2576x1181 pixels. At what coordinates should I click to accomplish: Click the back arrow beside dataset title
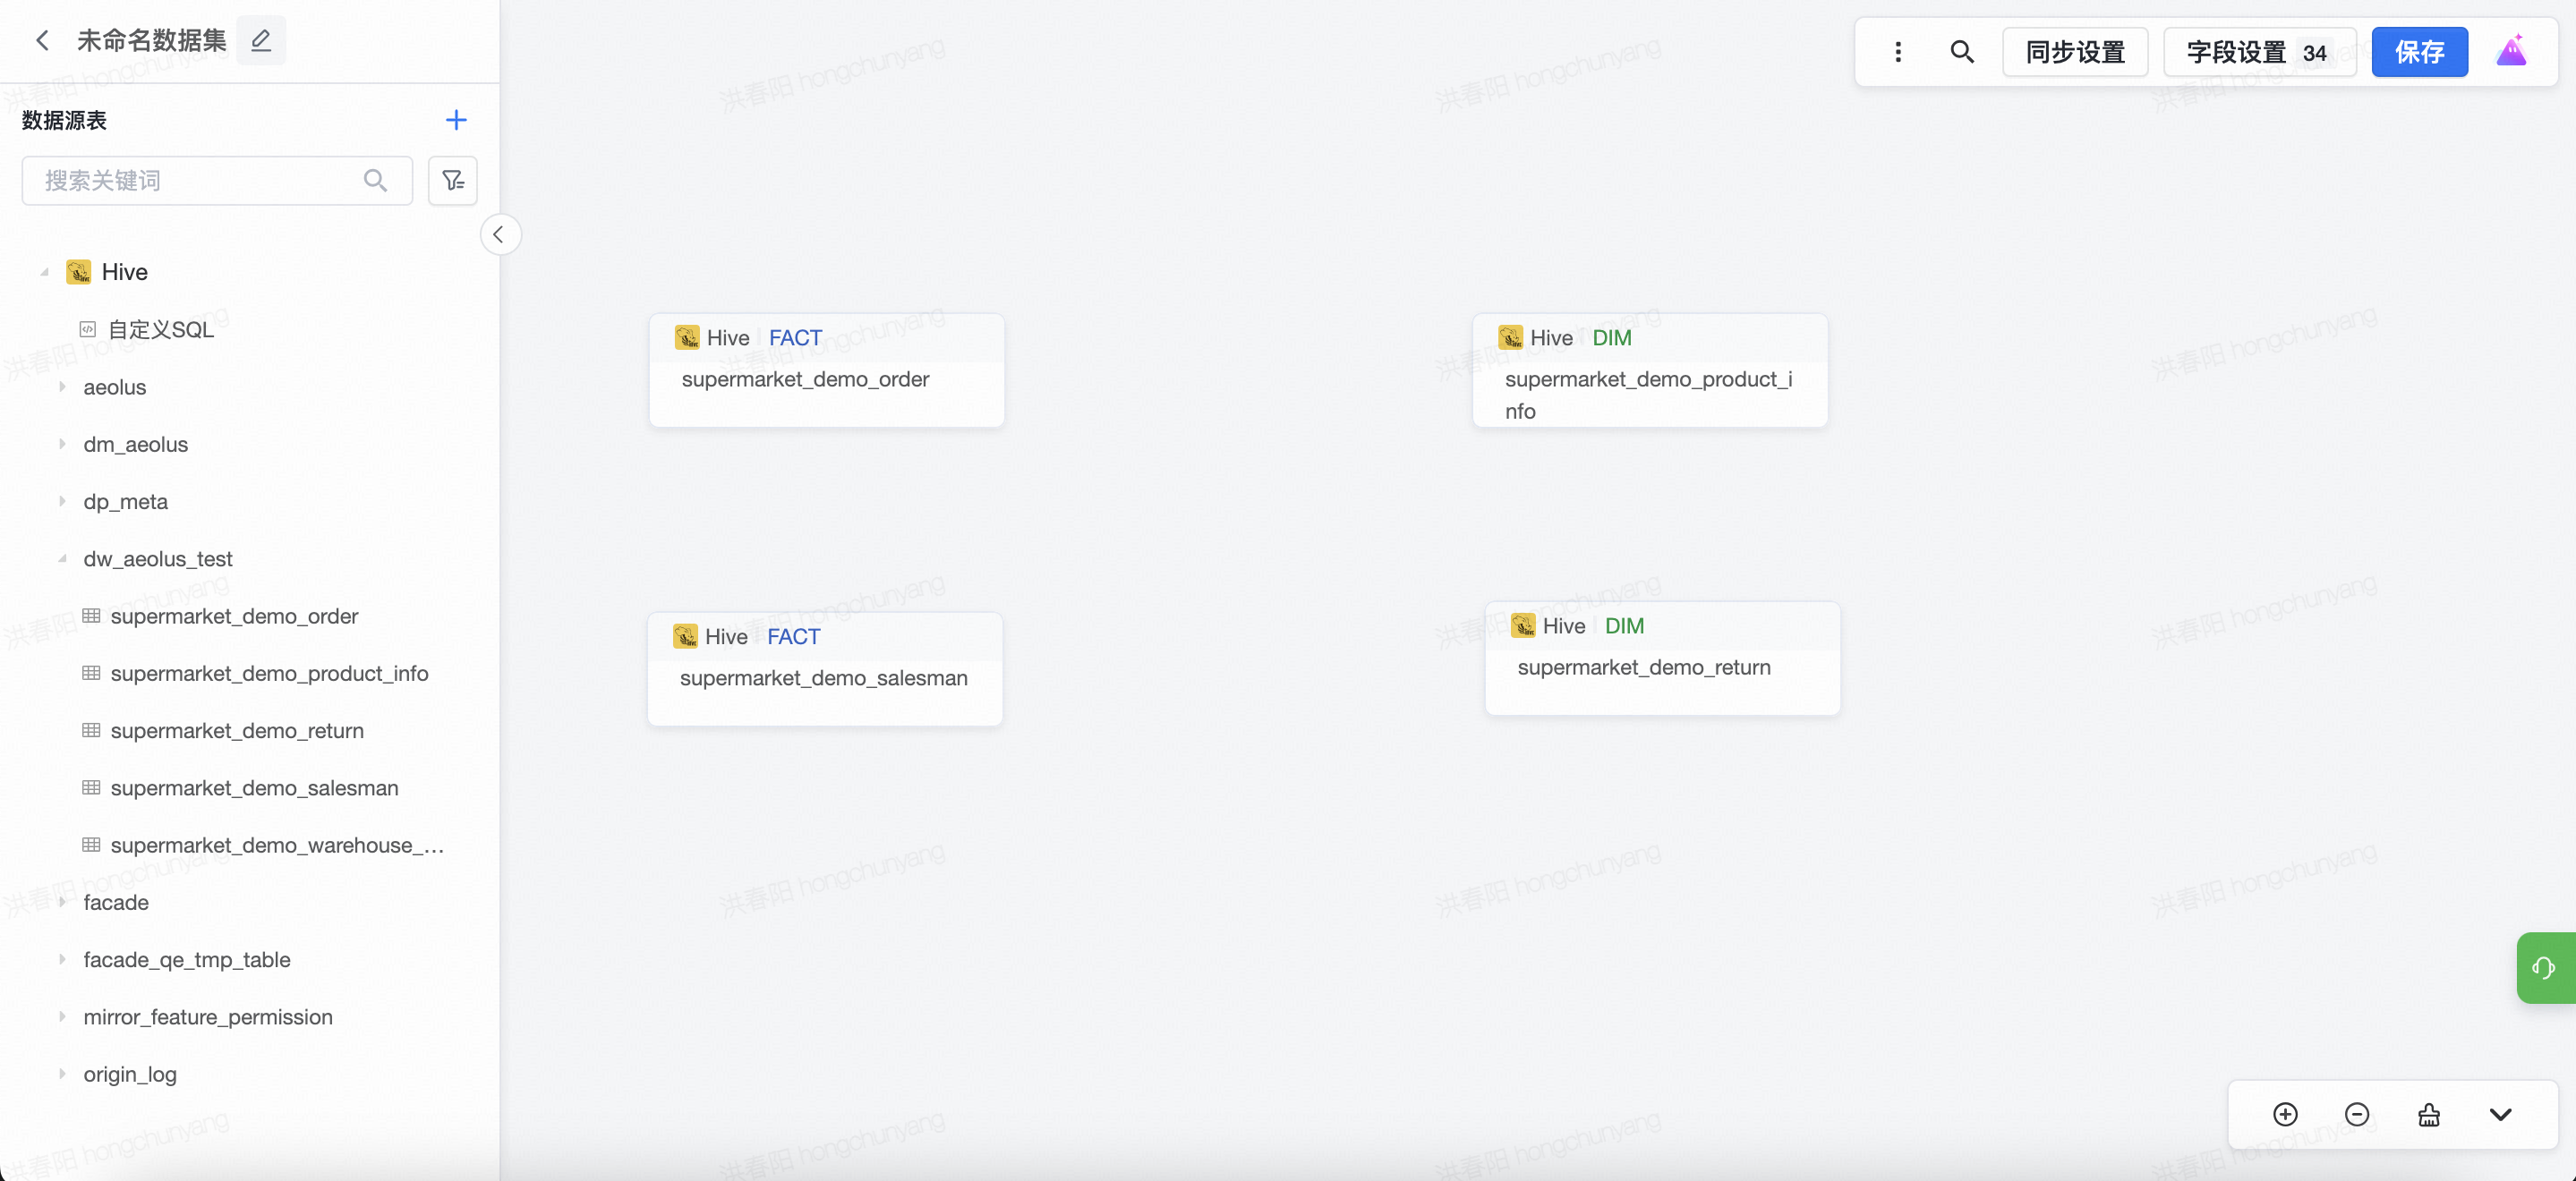click(x=42, y=40)
